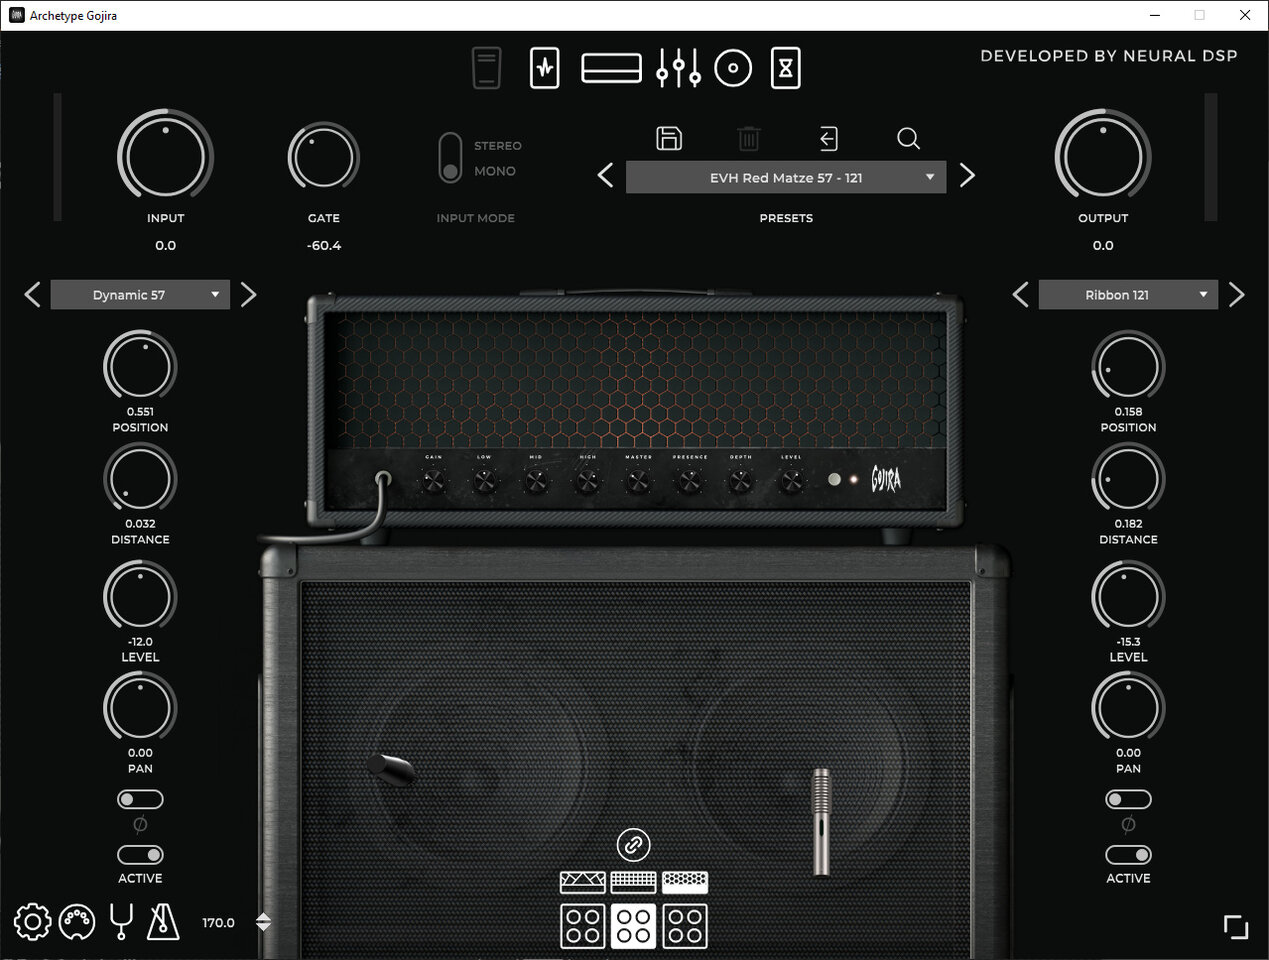Open the Ribbon 121 microphone dropdown

point(1128,295)
